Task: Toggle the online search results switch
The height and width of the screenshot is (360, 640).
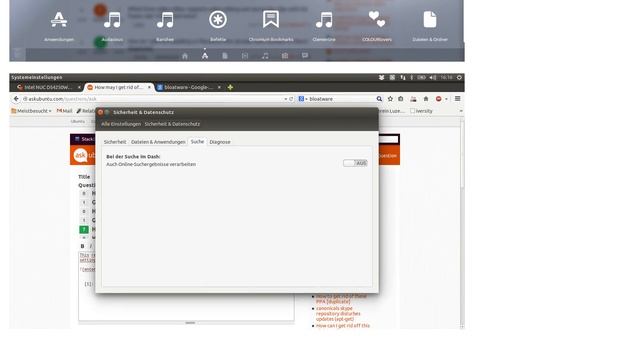Action: pyautogui.click(x=355, y=163)
